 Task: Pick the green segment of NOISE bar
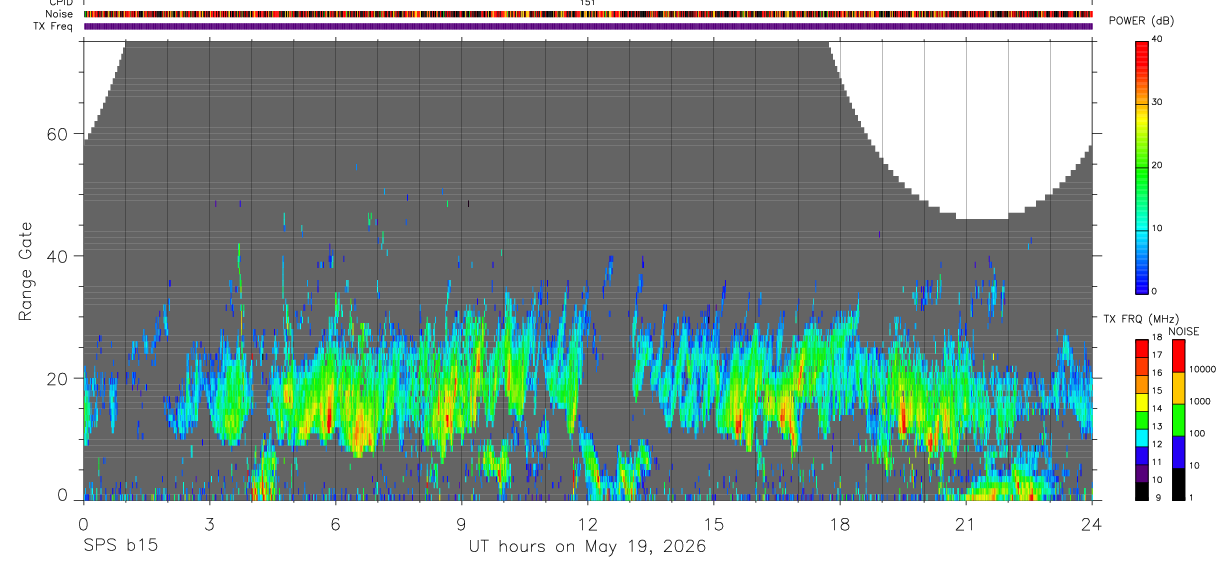click(x=1177, y=420)
